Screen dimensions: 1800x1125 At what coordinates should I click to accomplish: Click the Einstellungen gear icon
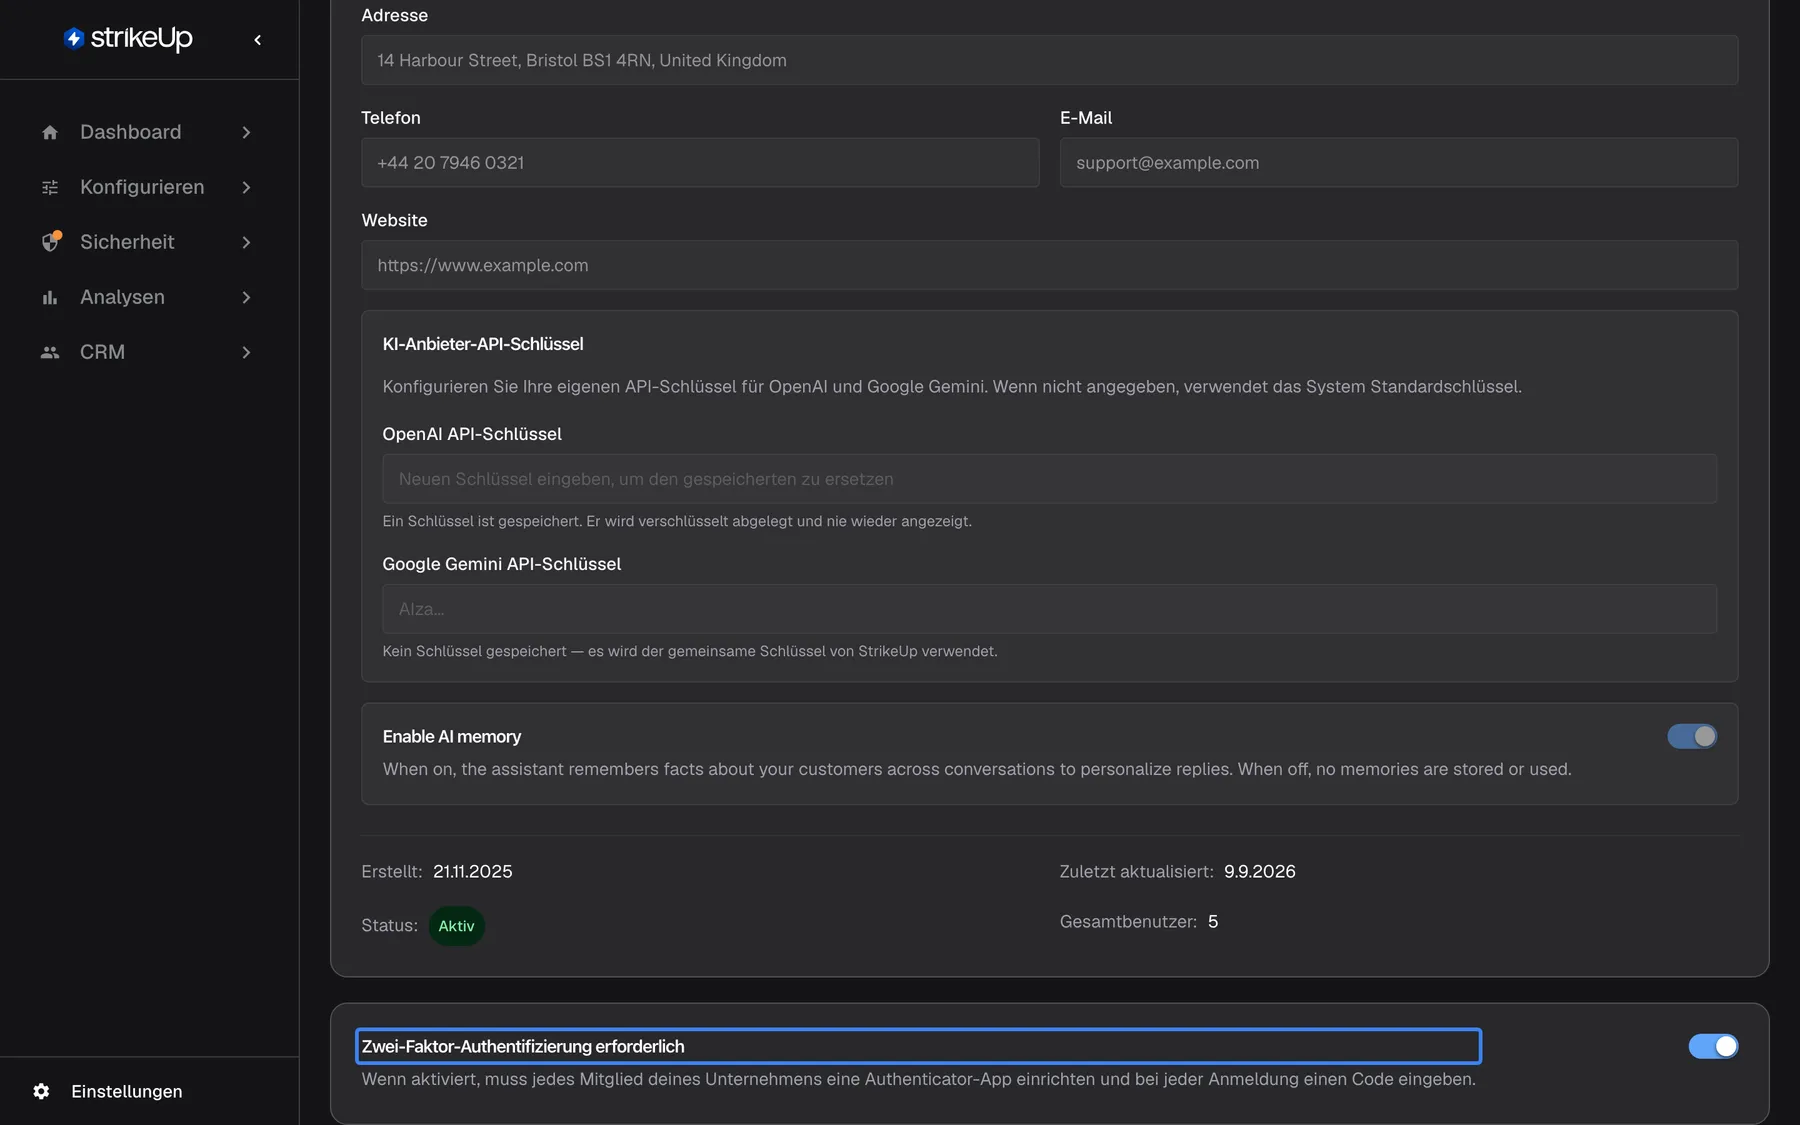[x=41, y=1091]
